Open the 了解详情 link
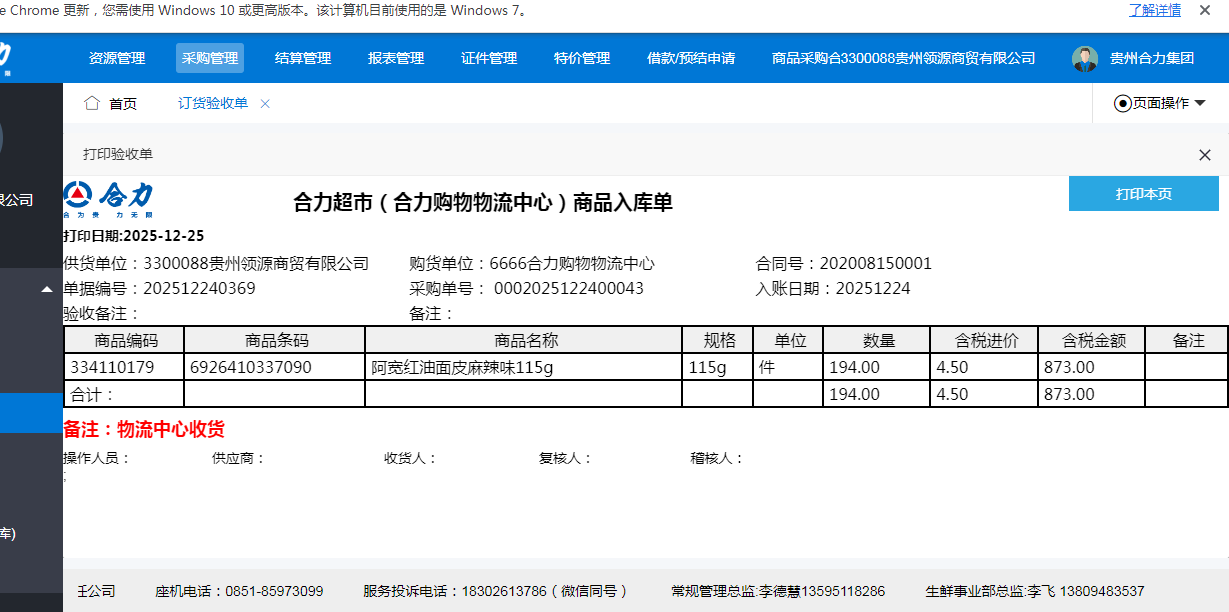Image resolution: width=1229 pixels, height=612 pixels. 1155,10
